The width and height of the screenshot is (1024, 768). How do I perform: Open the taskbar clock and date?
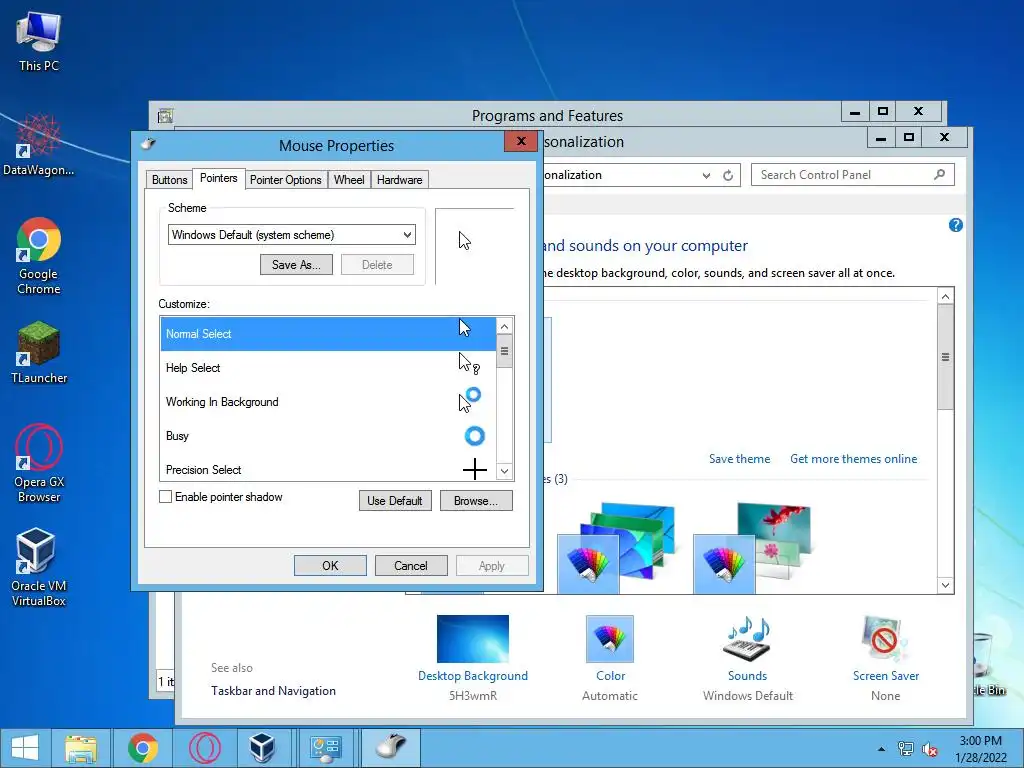[980, 749]
